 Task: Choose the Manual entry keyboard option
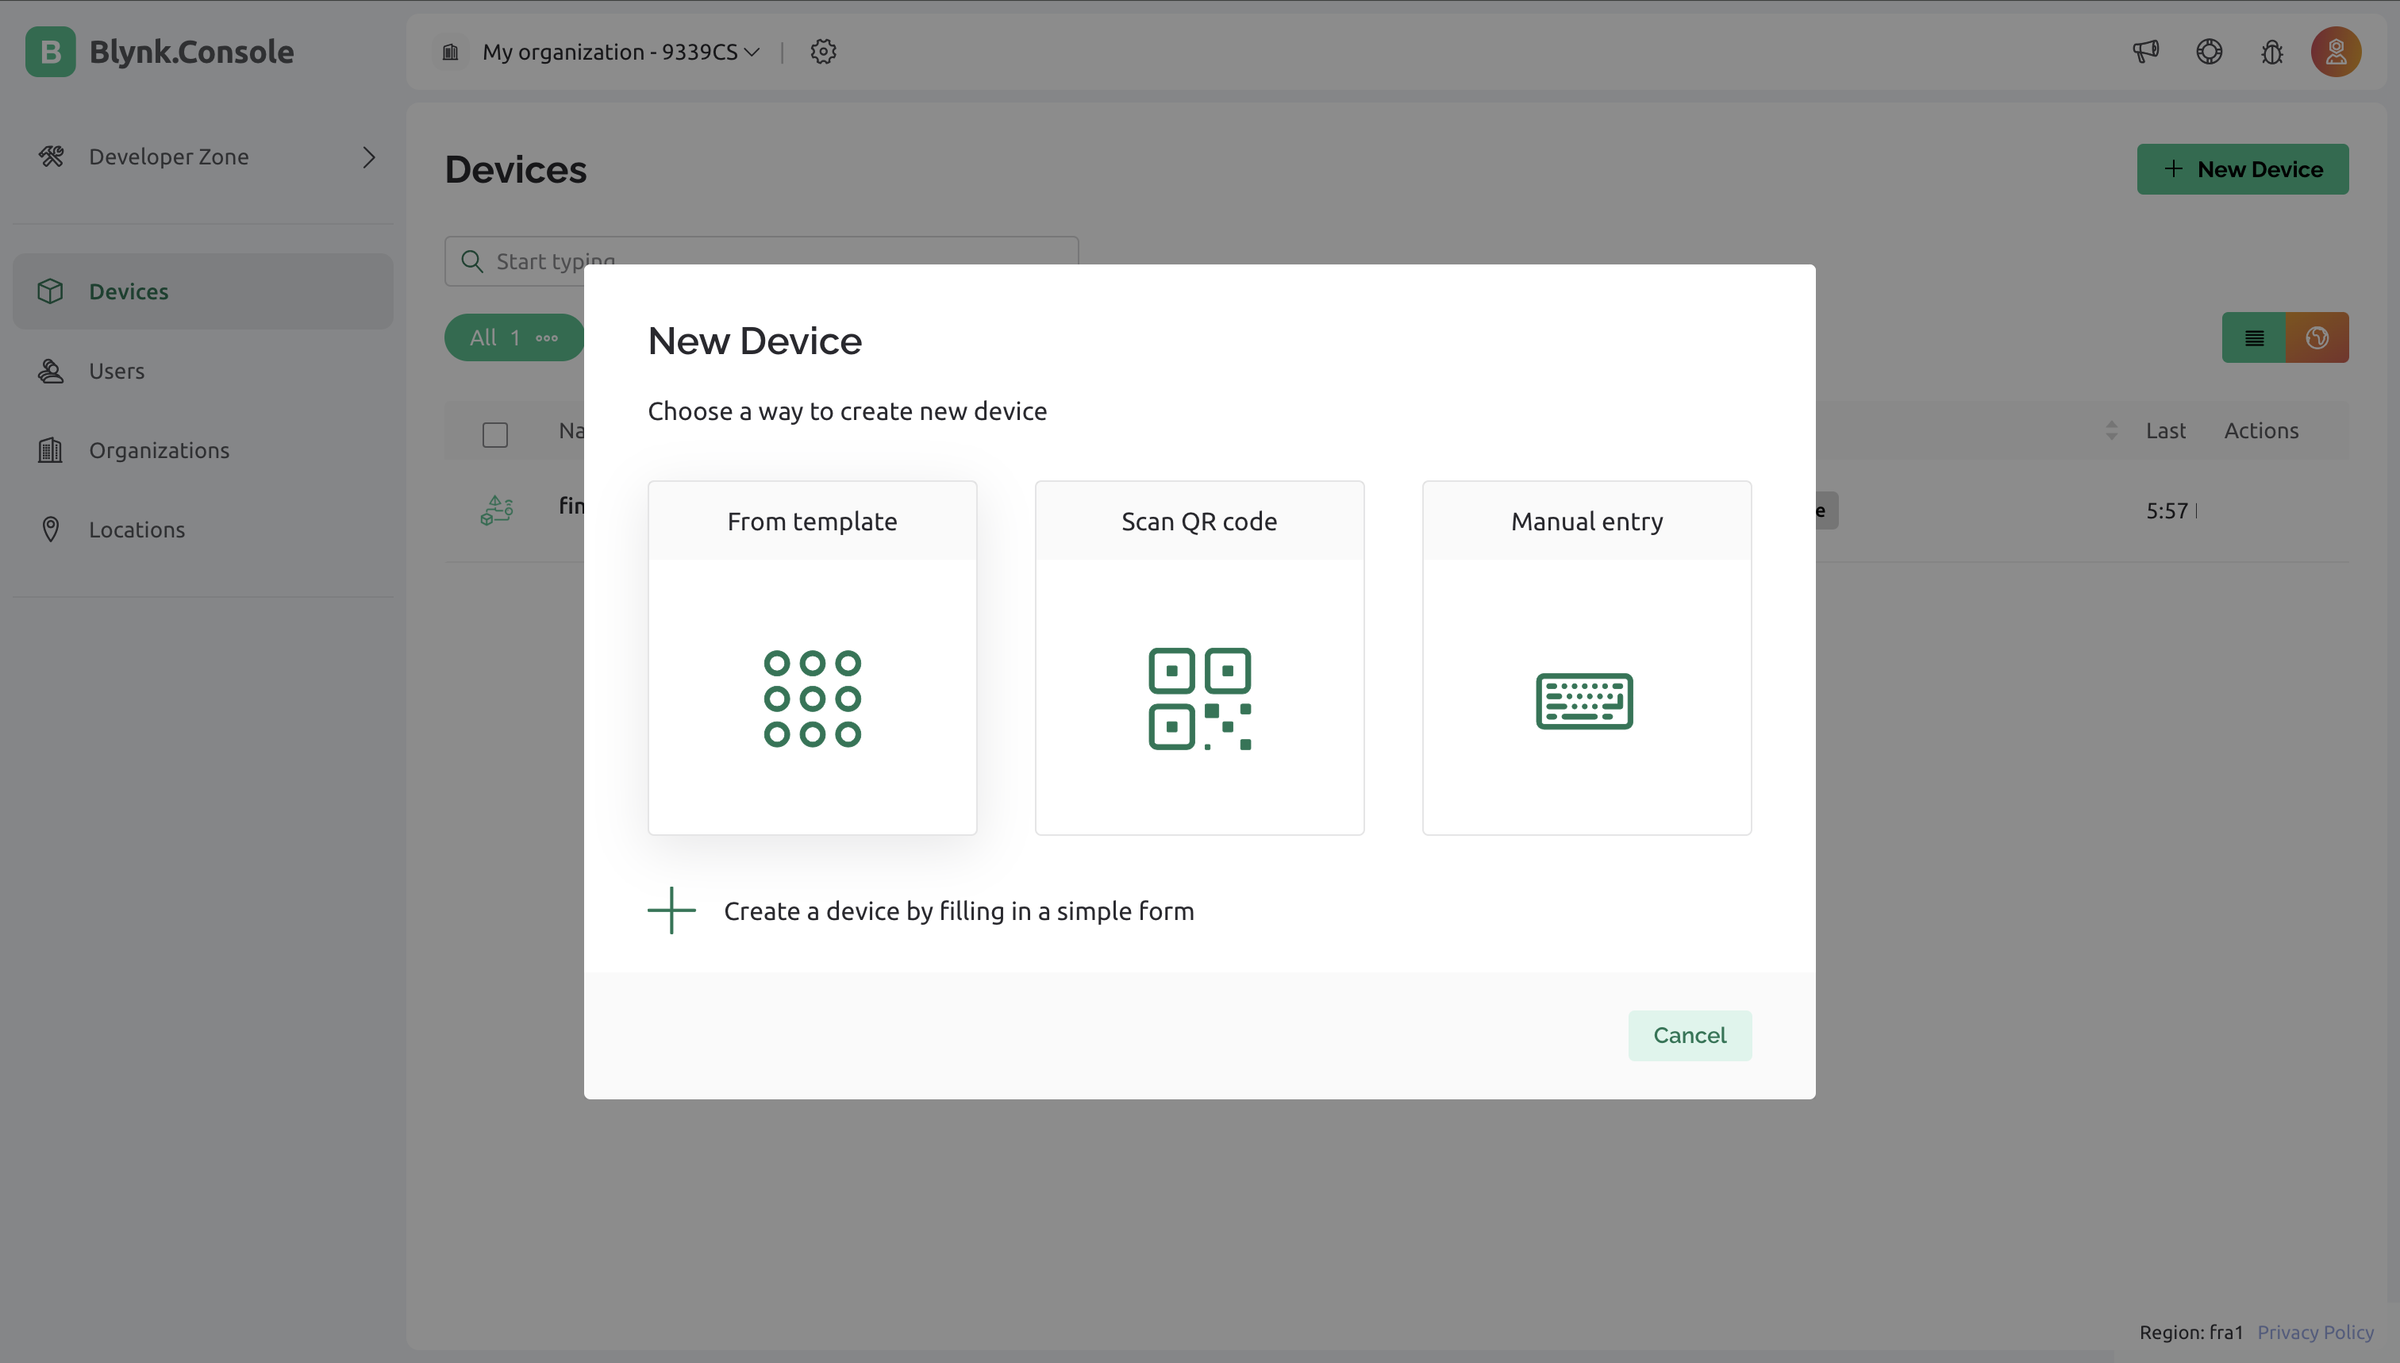pyautogui.click(x=1585, y=657)
